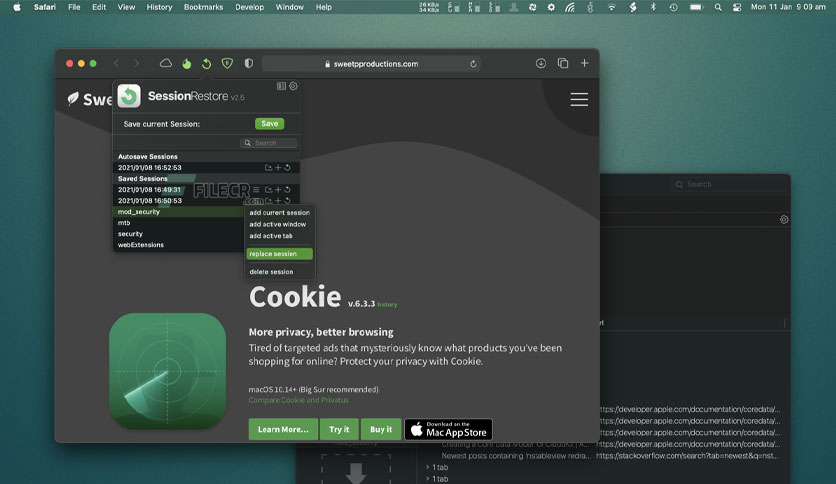The width and height of the screenshot is (836, 484).
Task: Click the Learn More... button
Action: click(x=283, y=430)
